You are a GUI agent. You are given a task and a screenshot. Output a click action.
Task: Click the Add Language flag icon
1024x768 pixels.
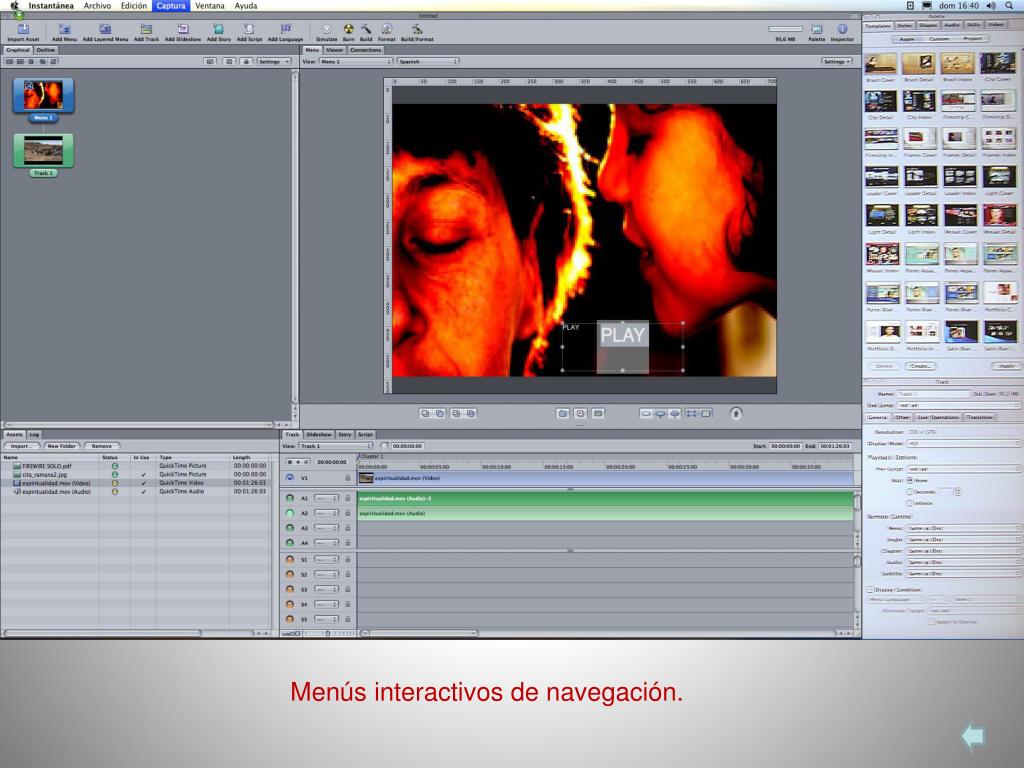pyautogui.click(x=285, y=29)
